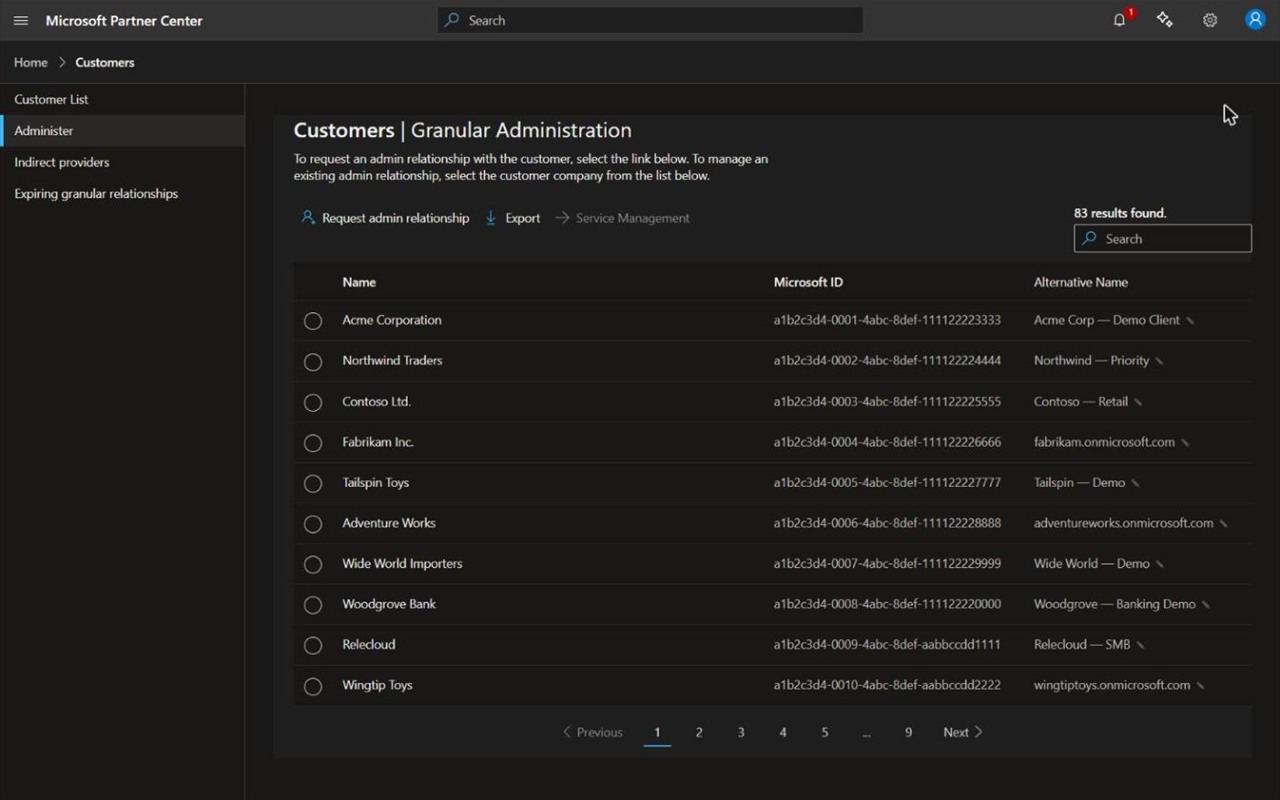Edit alternative name for Northwind Traders
This screenshot has height=800, width=1280.
(1159, 361)
